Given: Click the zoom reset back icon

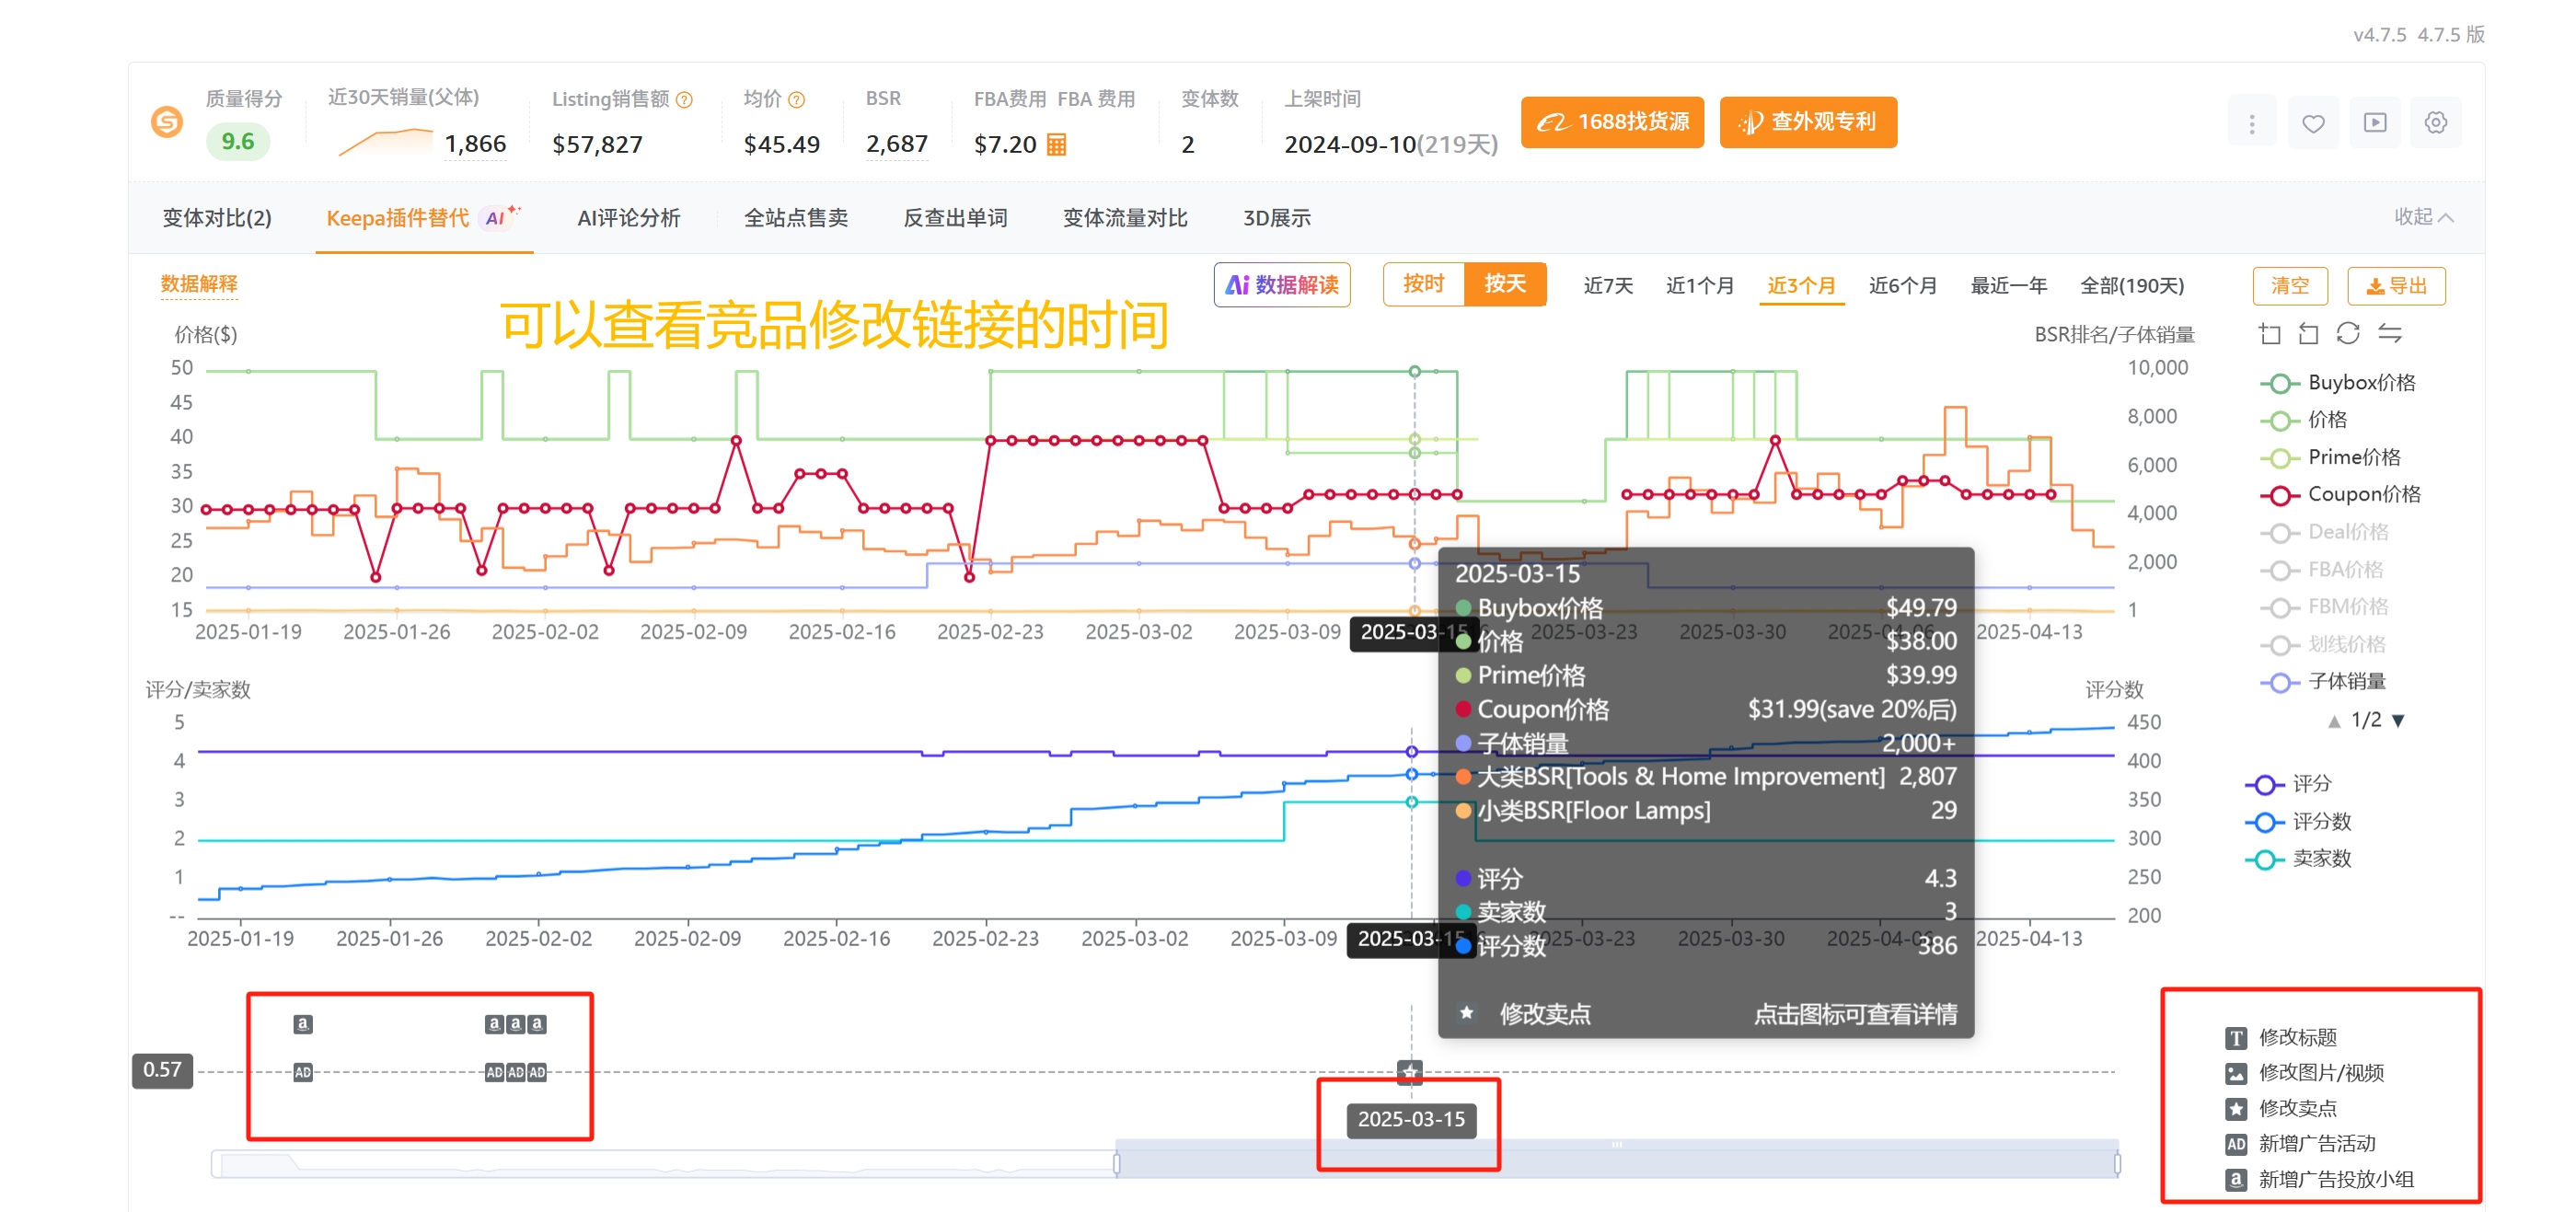Looking at the screenshot, I should point(2308,333).
